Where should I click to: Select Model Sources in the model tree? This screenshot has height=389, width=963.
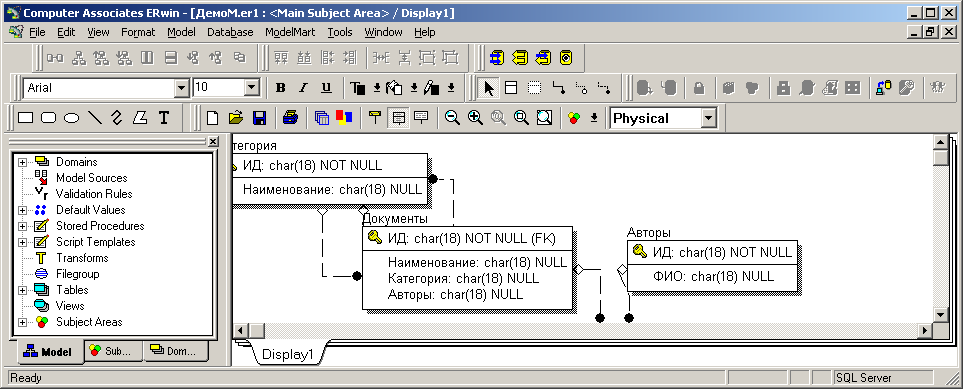coord(92,178)
